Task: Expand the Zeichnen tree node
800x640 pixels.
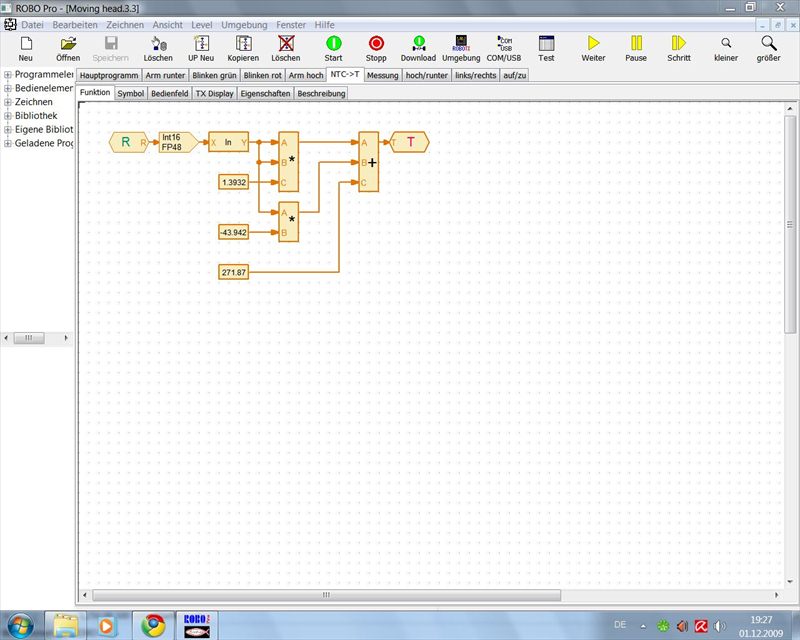Action: 8,102
